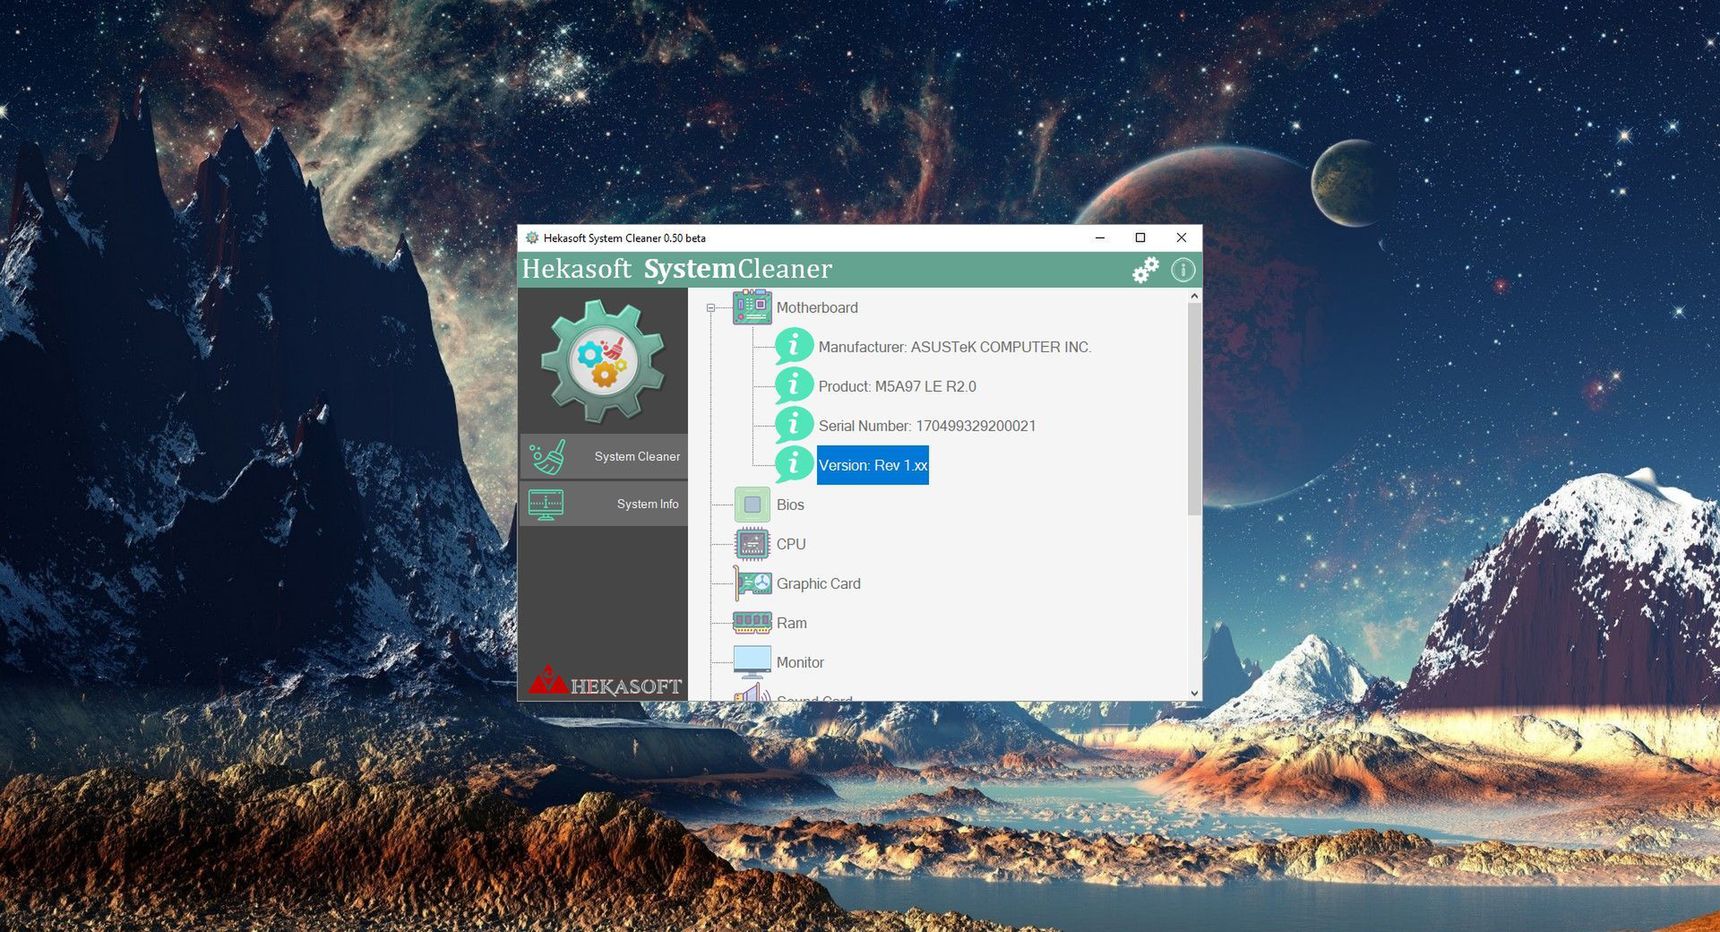This screenshot has width=1720, height=932.
Task: Click the broom icon for System Cleaner
Action: click(x=548, y=457)
